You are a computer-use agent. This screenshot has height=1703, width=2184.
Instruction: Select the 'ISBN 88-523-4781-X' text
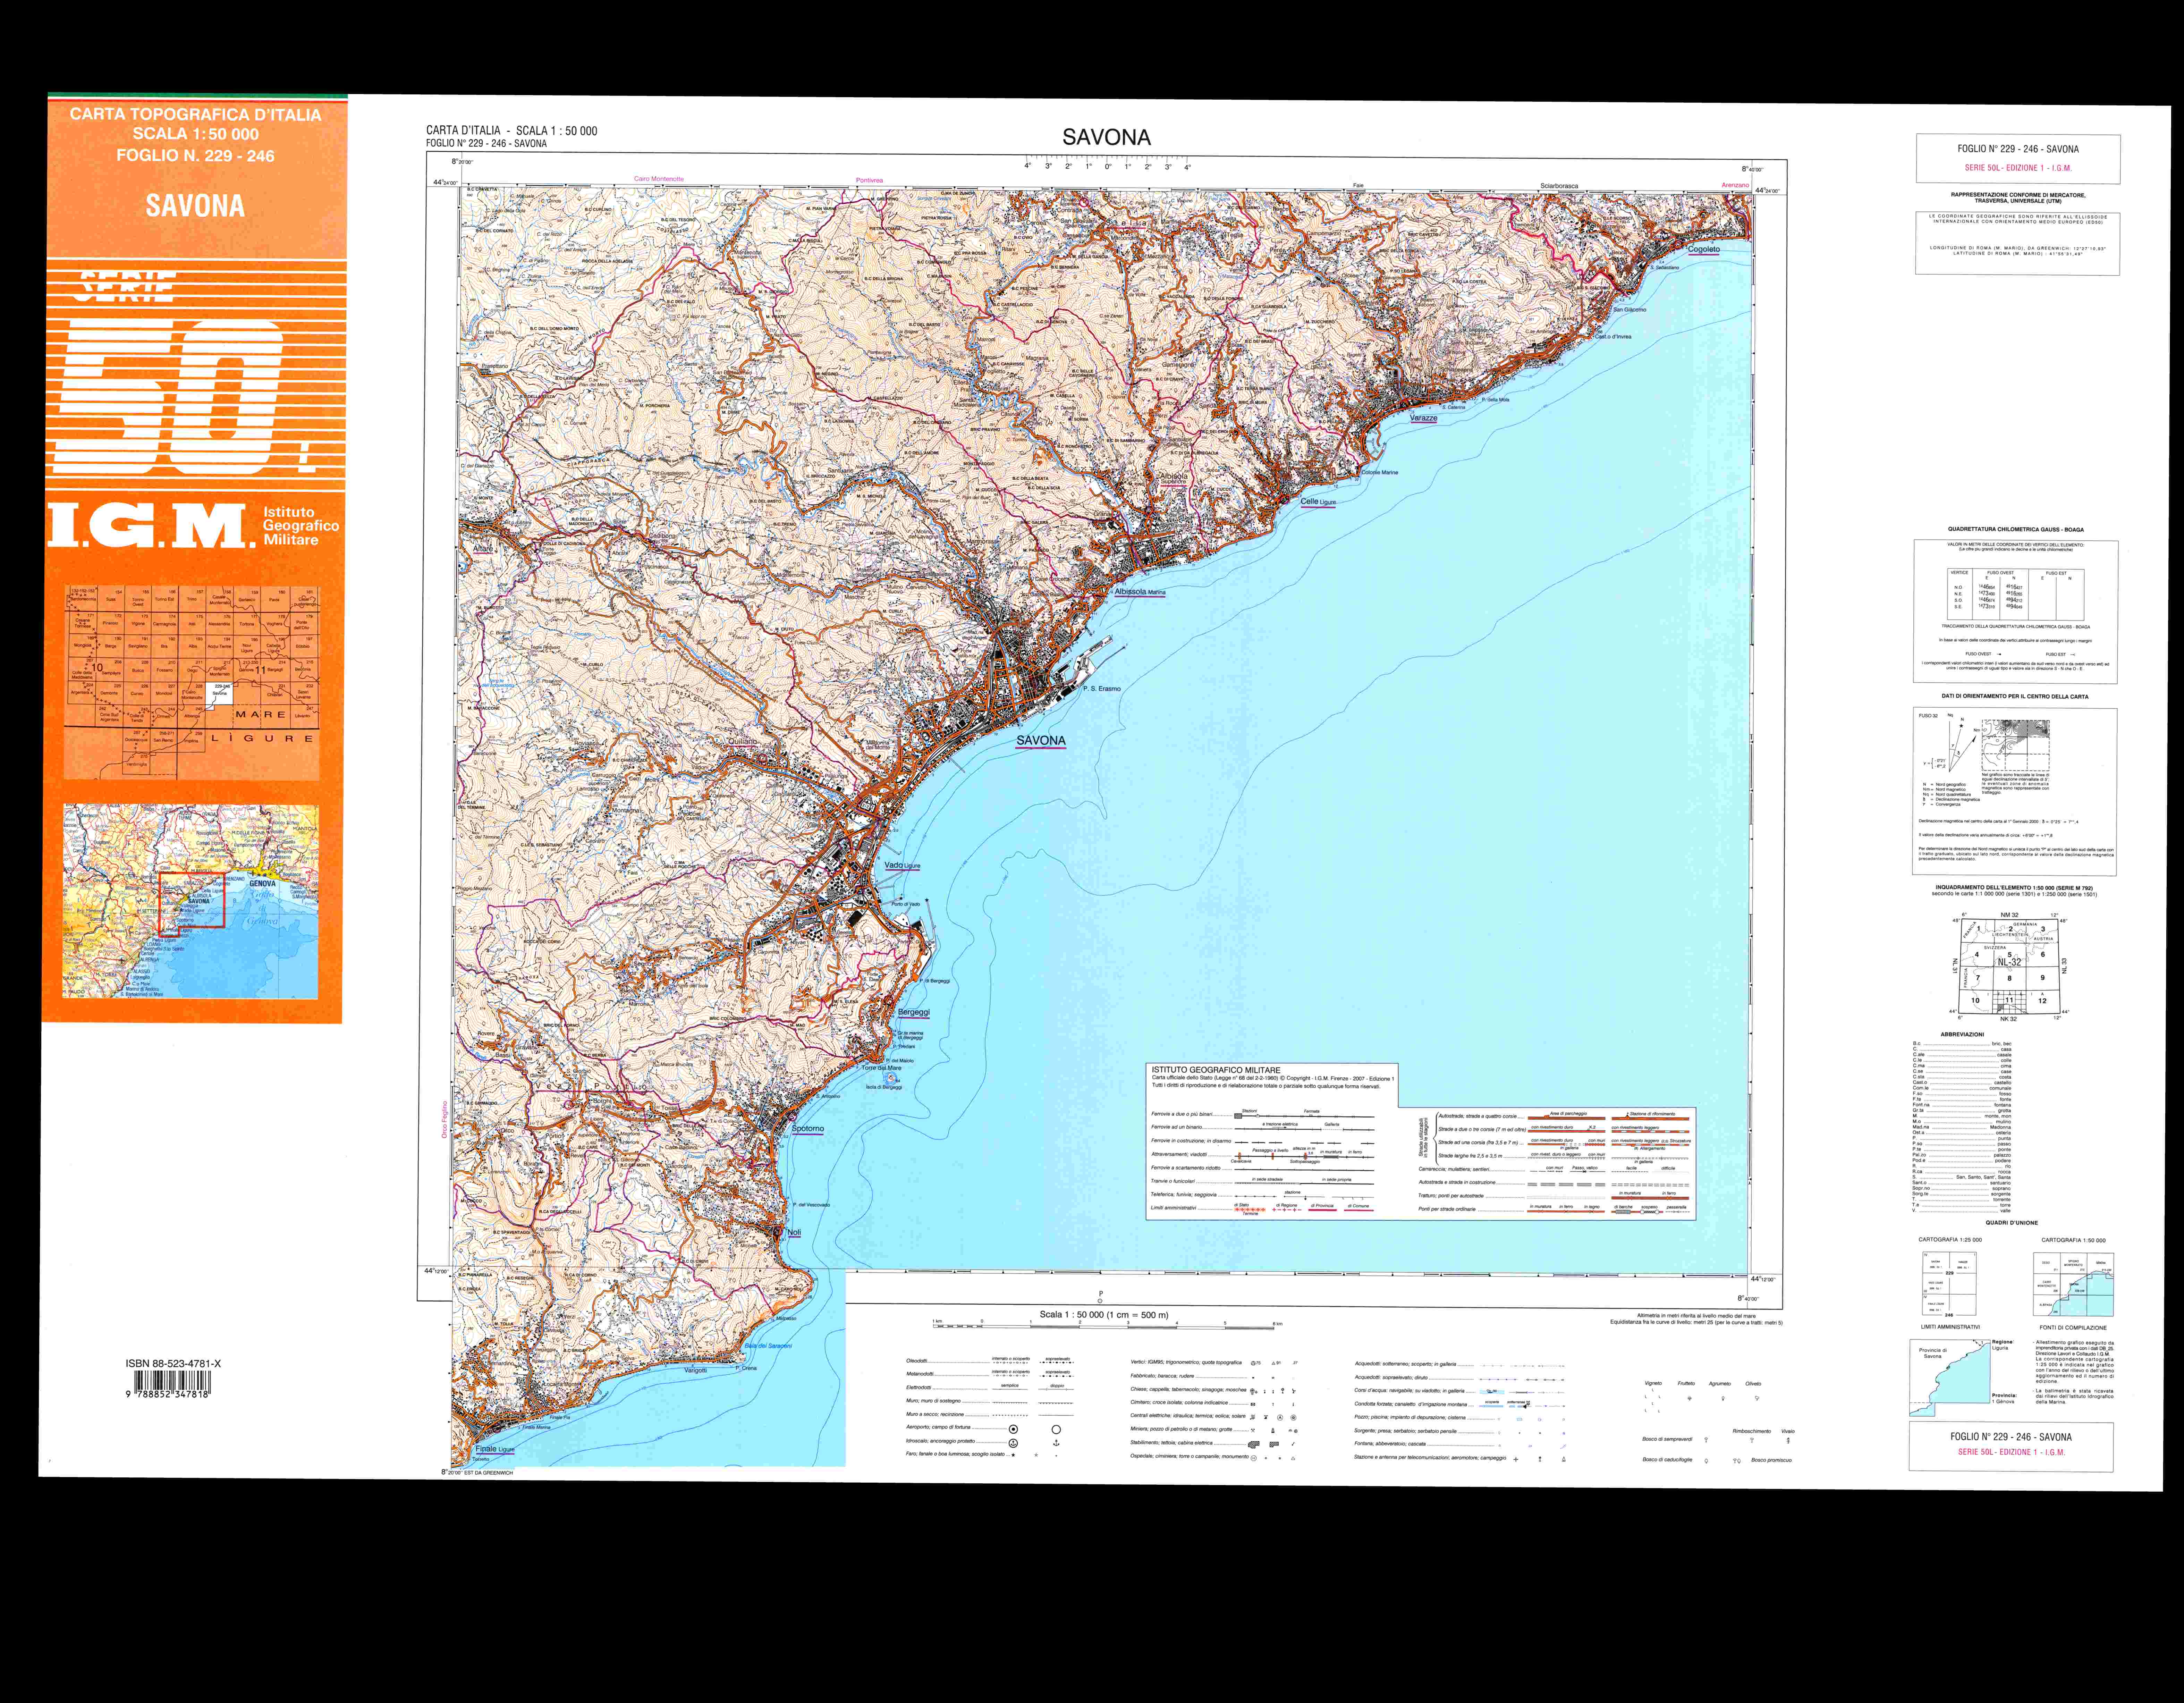[x=173, y=1364]
